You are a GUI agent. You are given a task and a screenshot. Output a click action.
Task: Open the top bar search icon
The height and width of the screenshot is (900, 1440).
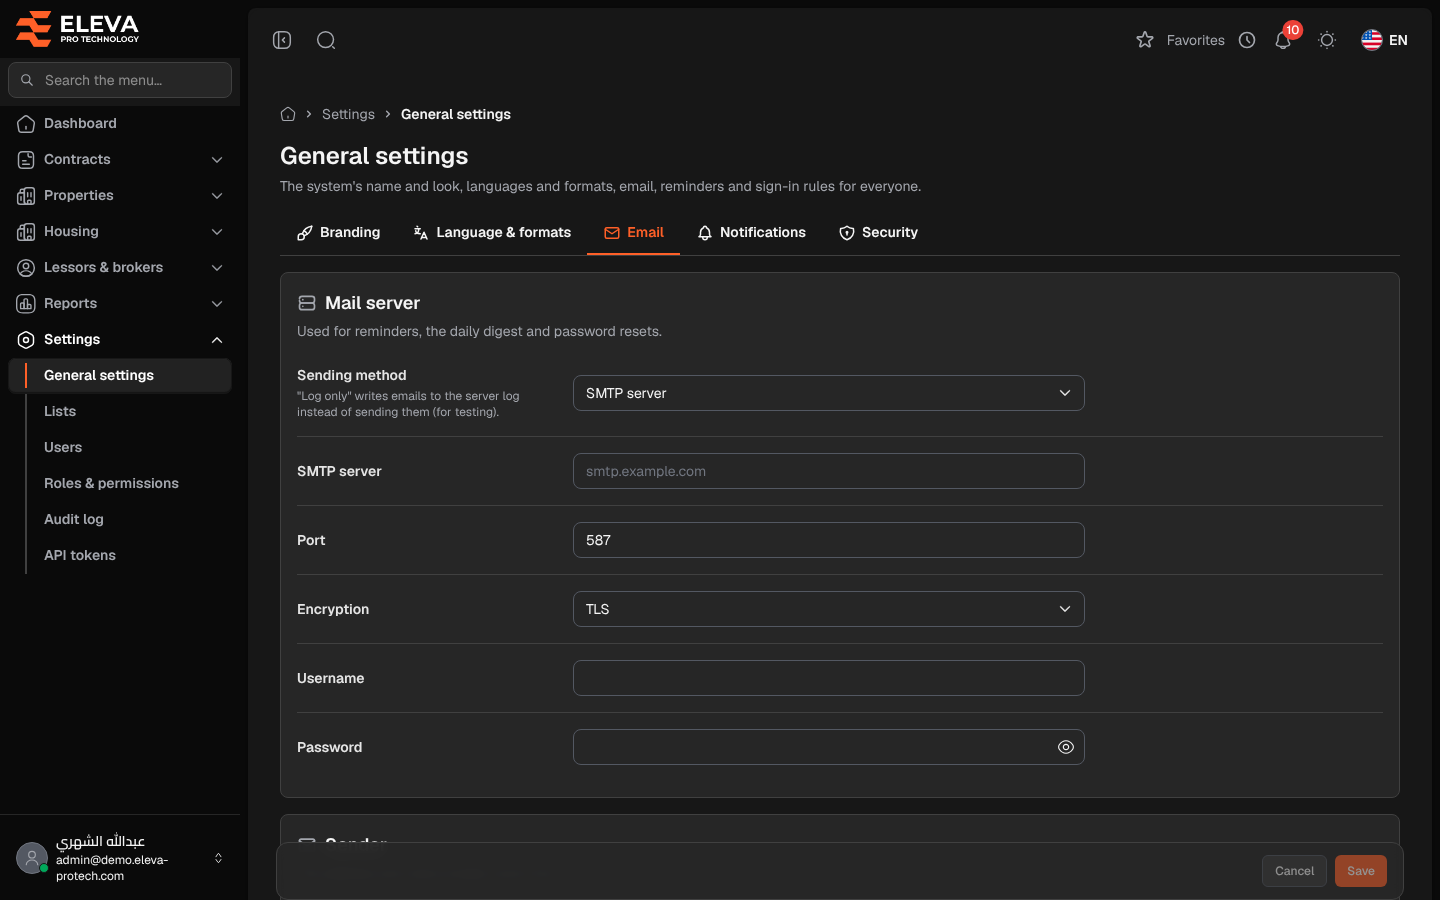326,40
